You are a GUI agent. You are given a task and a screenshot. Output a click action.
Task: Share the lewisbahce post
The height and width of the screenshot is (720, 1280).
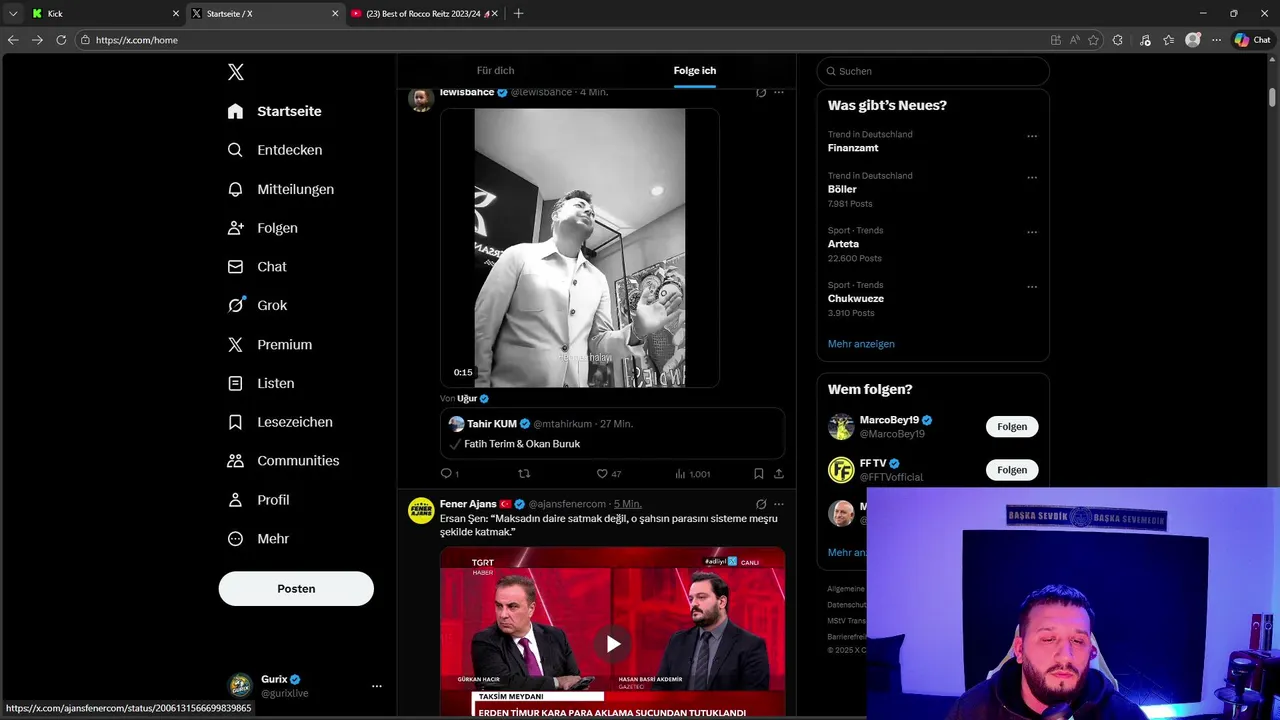[779, 474]
